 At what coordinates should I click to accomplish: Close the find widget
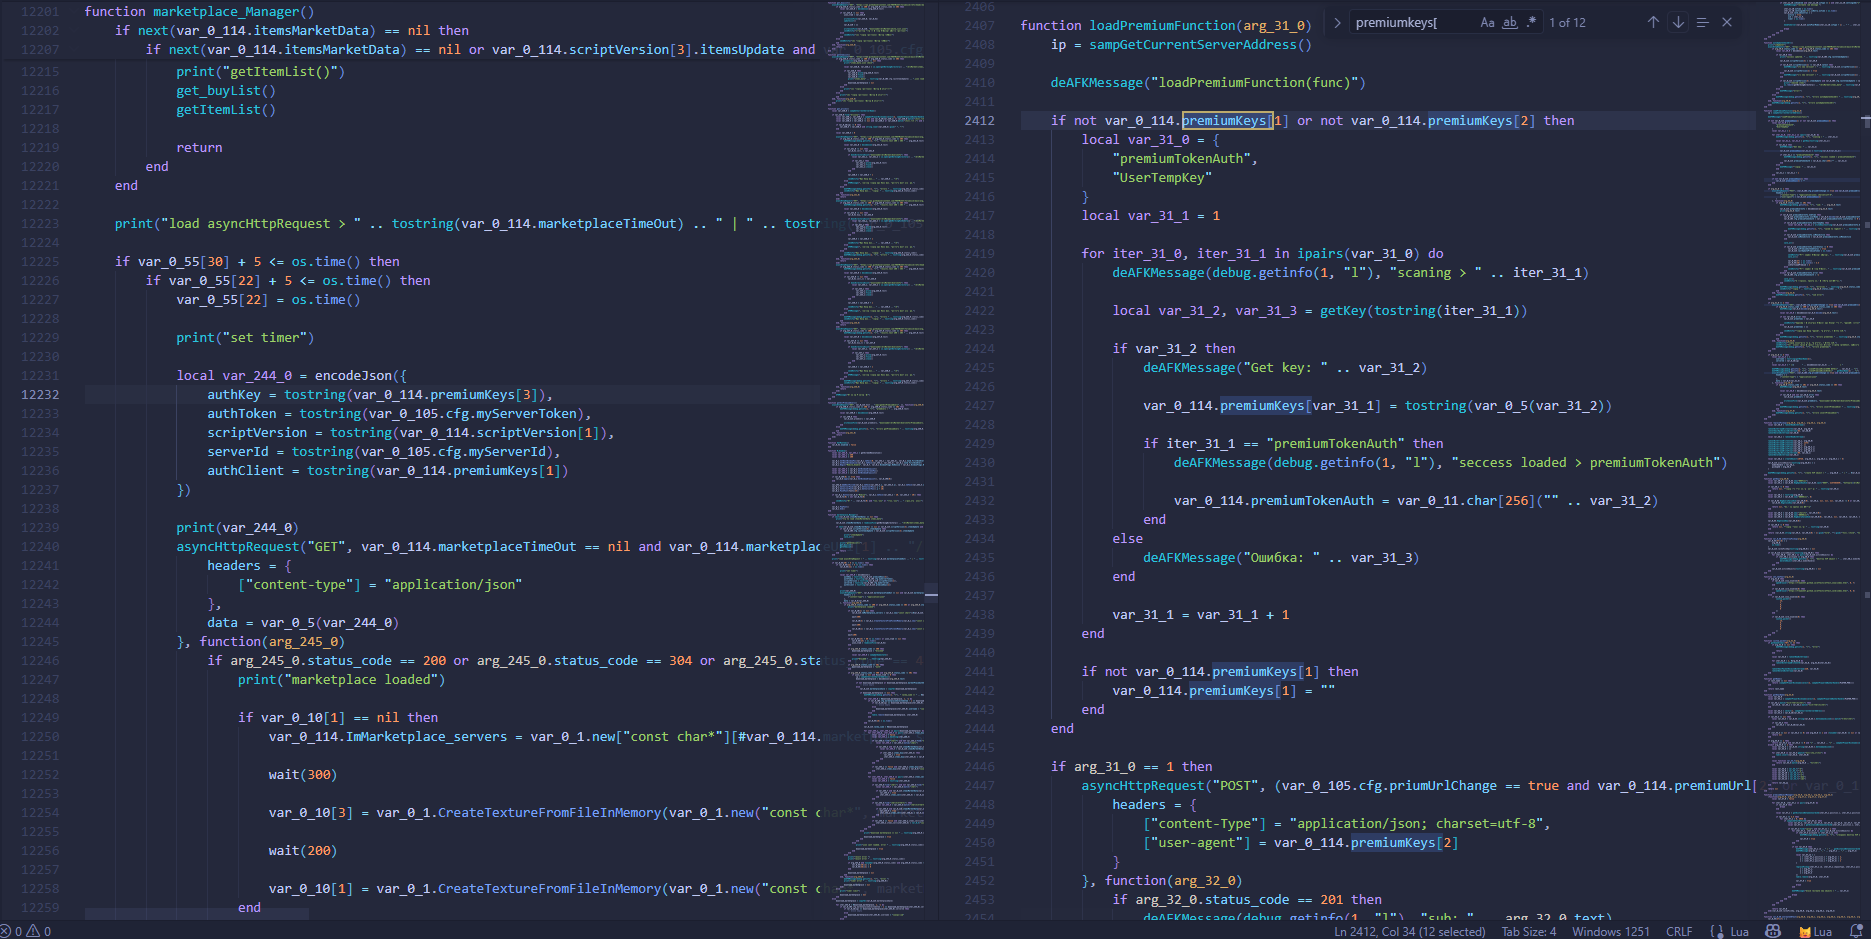click(x=1727, y=22)
